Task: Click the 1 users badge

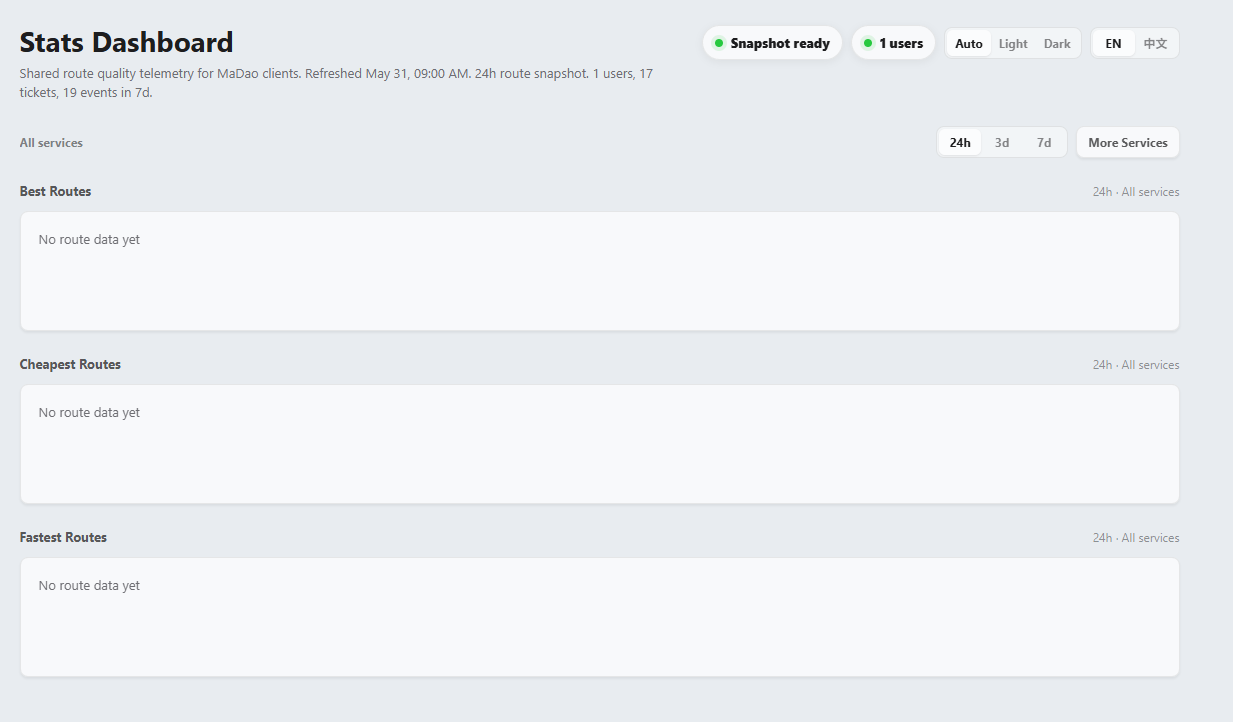Action: pos(893,43)
